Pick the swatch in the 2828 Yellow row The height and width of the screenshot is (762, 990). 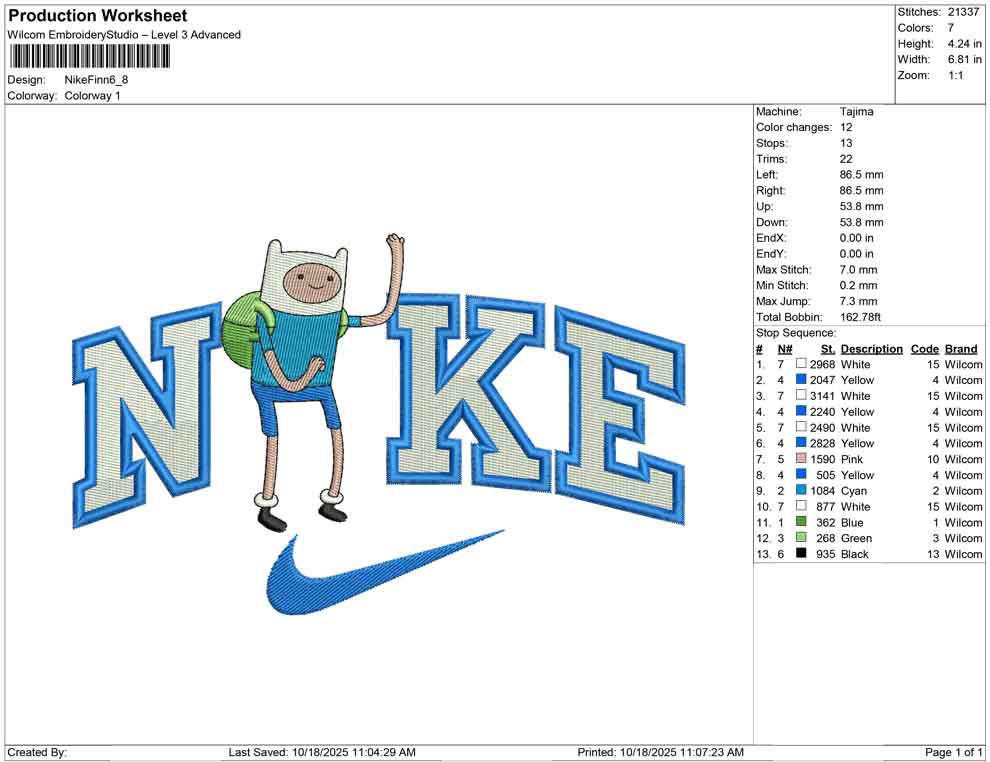(x=801, y=443)
